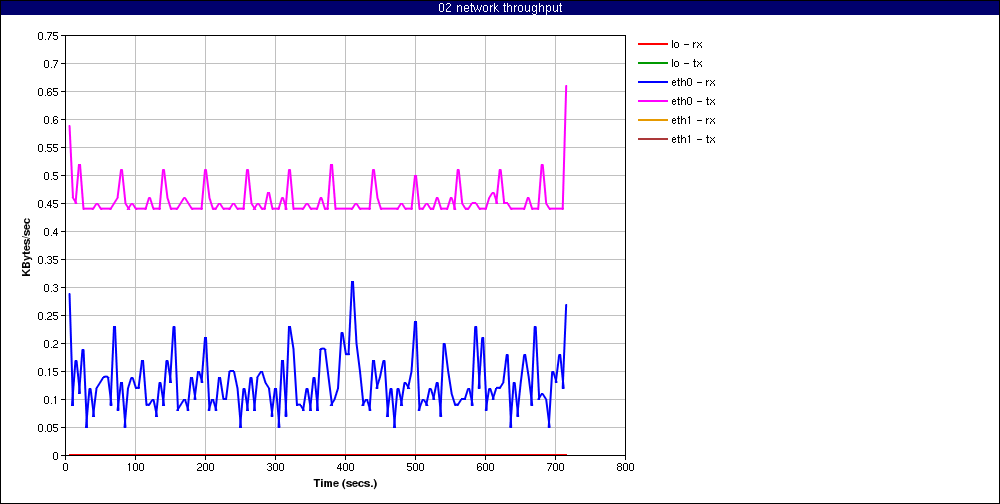Click the 0.05 y-axis label
This screenshot has width=1000, height=504.
48,427
